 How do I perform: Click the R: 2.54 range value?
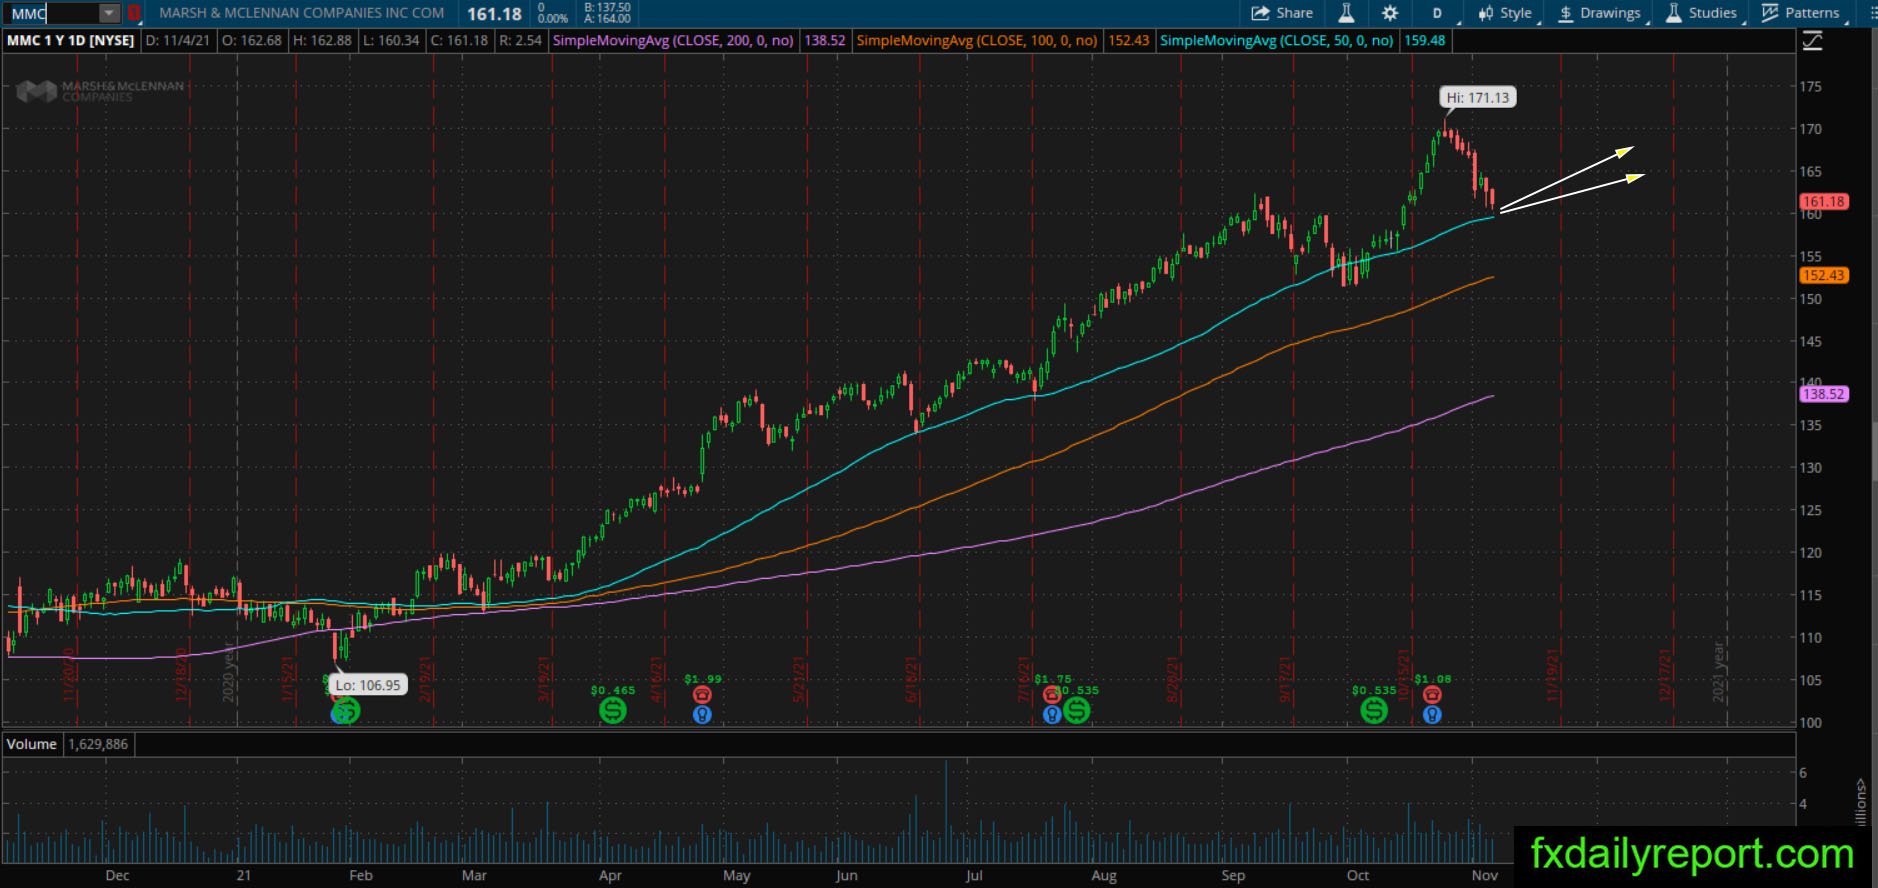tap(521, 41)
